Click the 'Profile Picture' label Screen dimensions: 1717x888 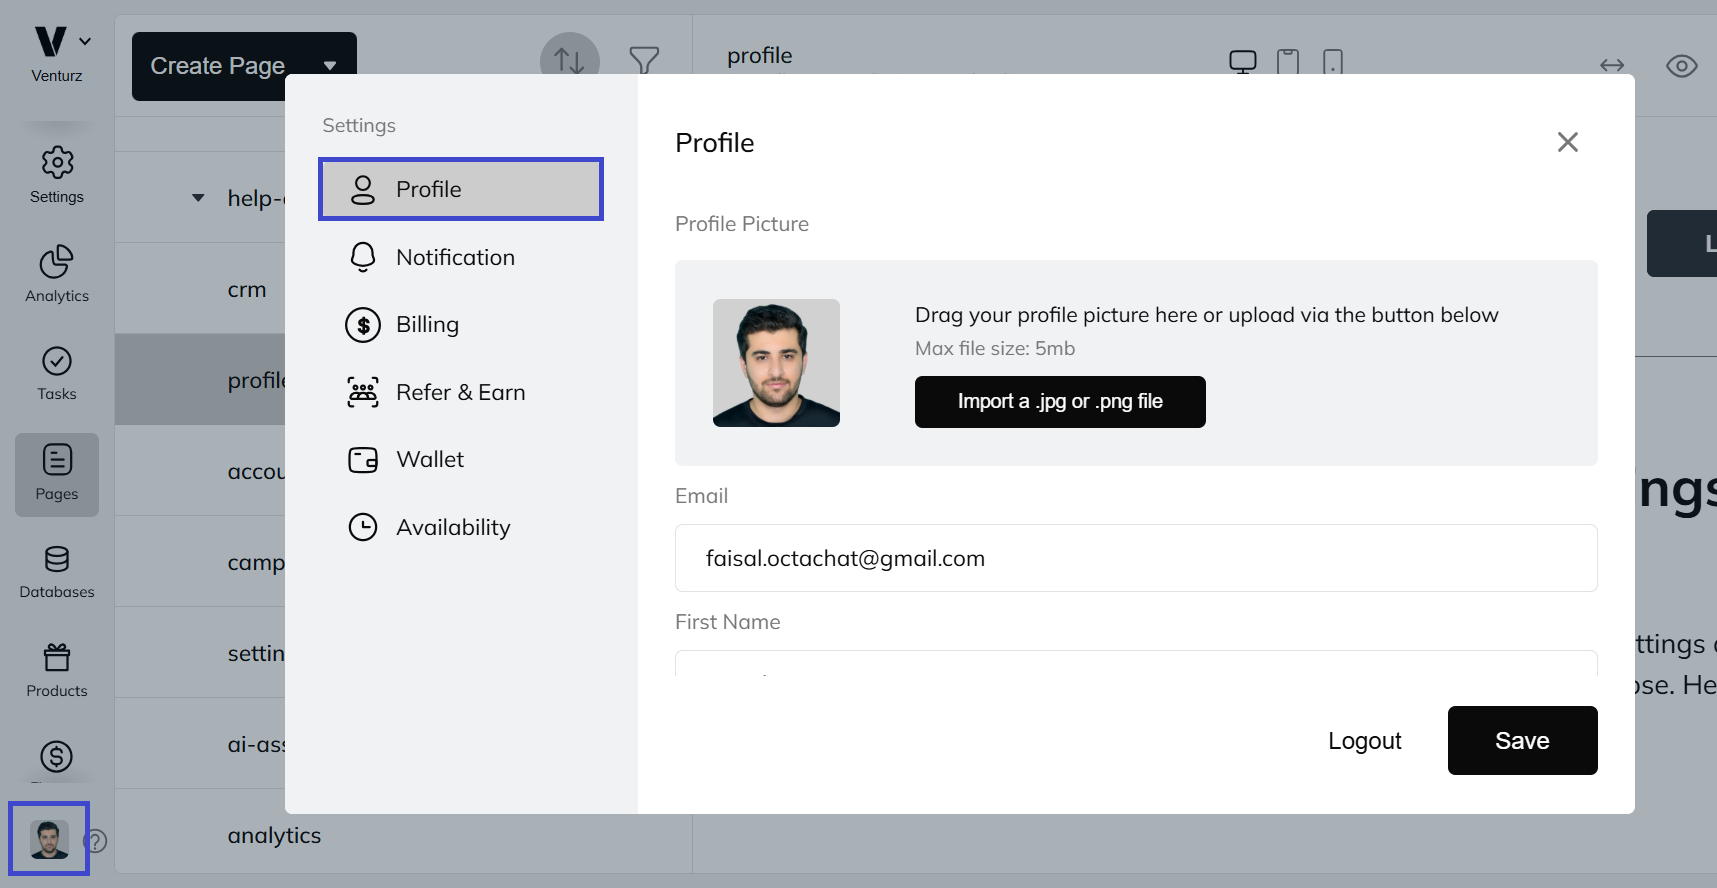click(742, 224)
